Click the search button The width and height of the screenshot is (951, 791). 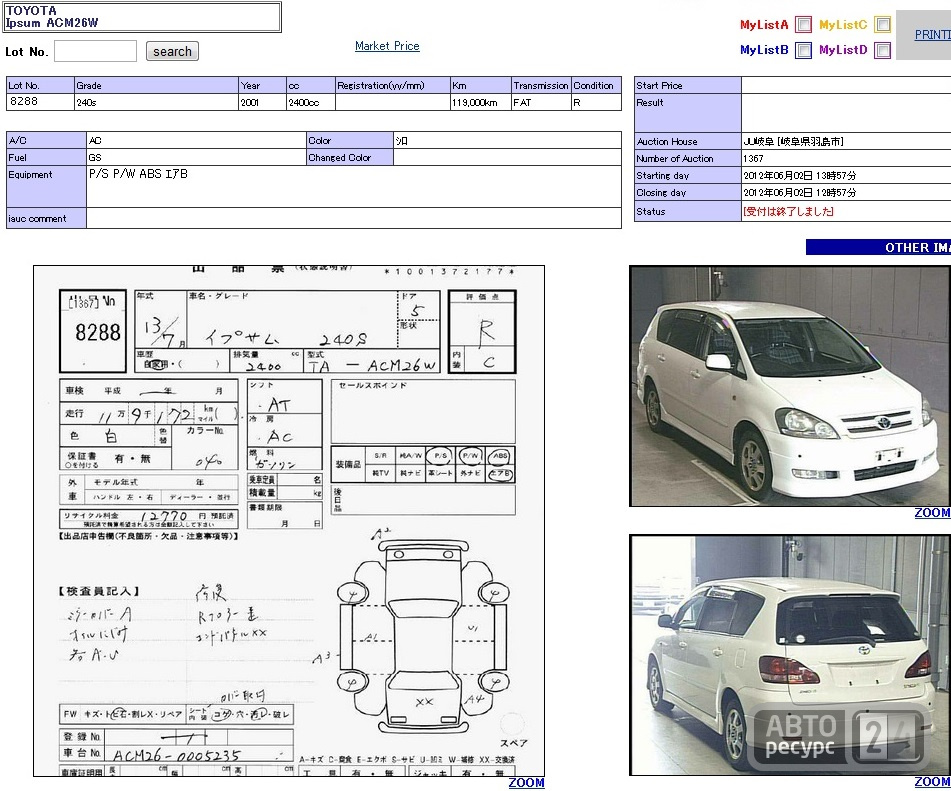coord(172,52)
